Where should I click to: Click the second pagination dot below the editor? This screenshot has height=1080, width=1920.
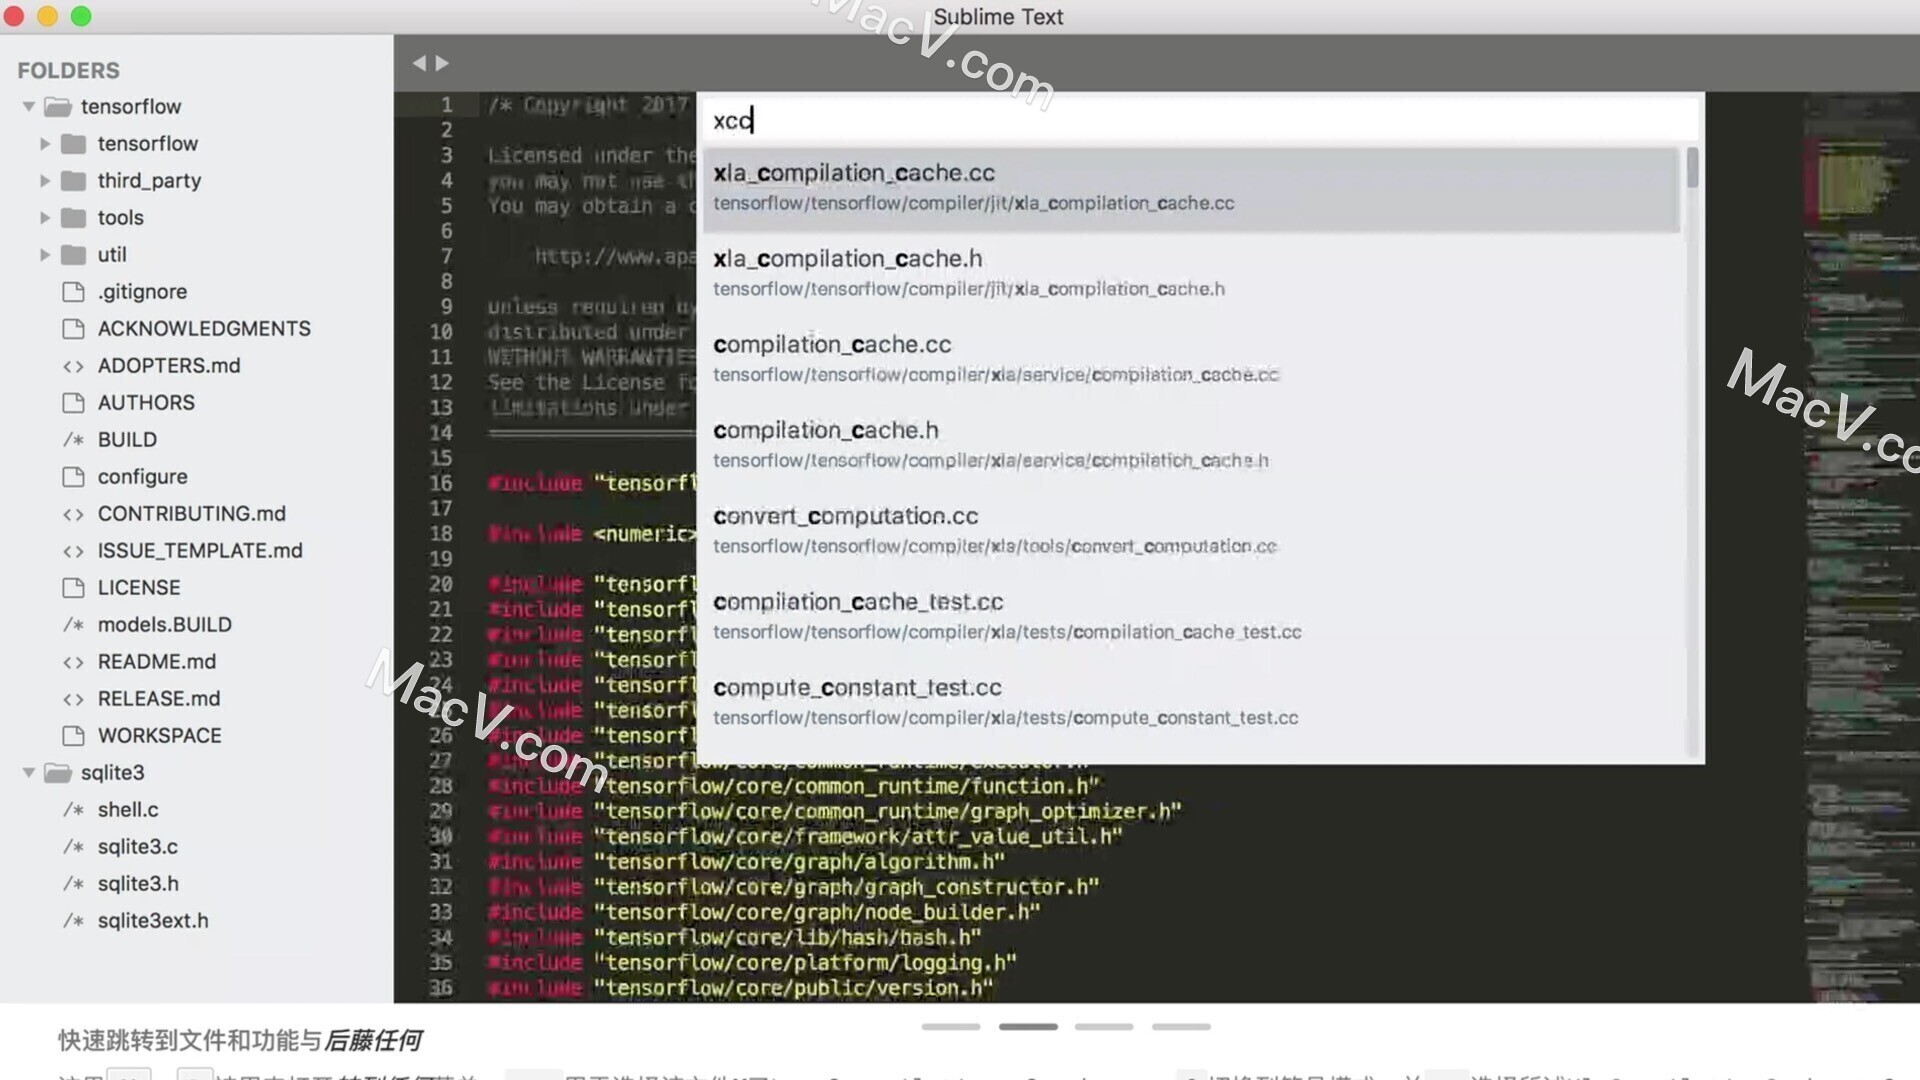point(1029,1026)
